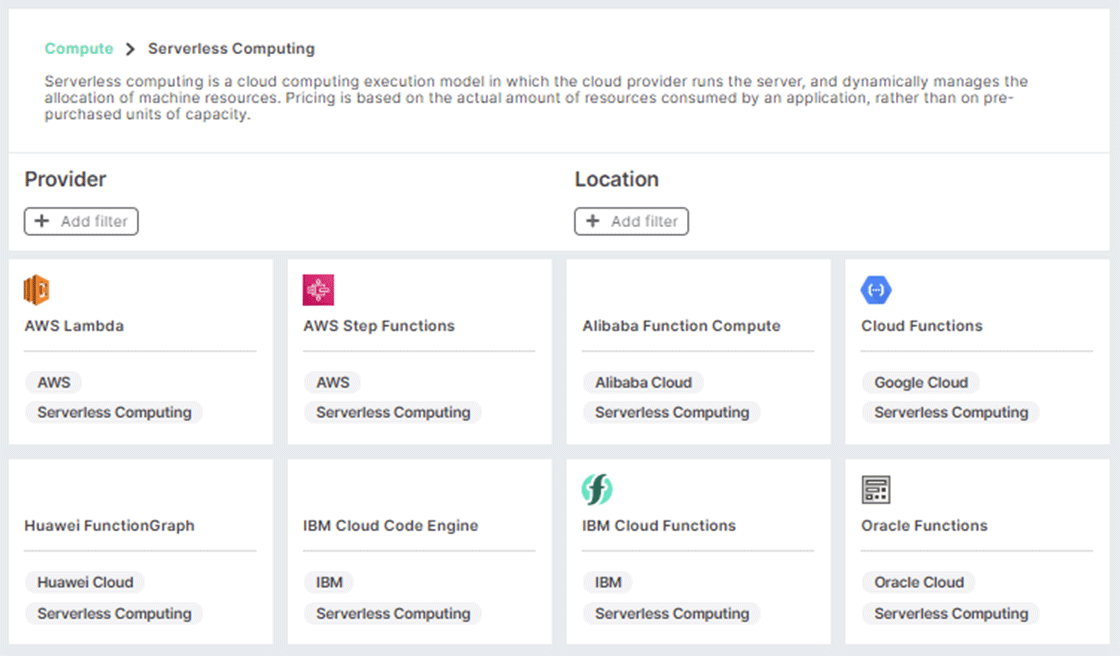Click the Alibaba Cloud provider tag

pos(644,382)
